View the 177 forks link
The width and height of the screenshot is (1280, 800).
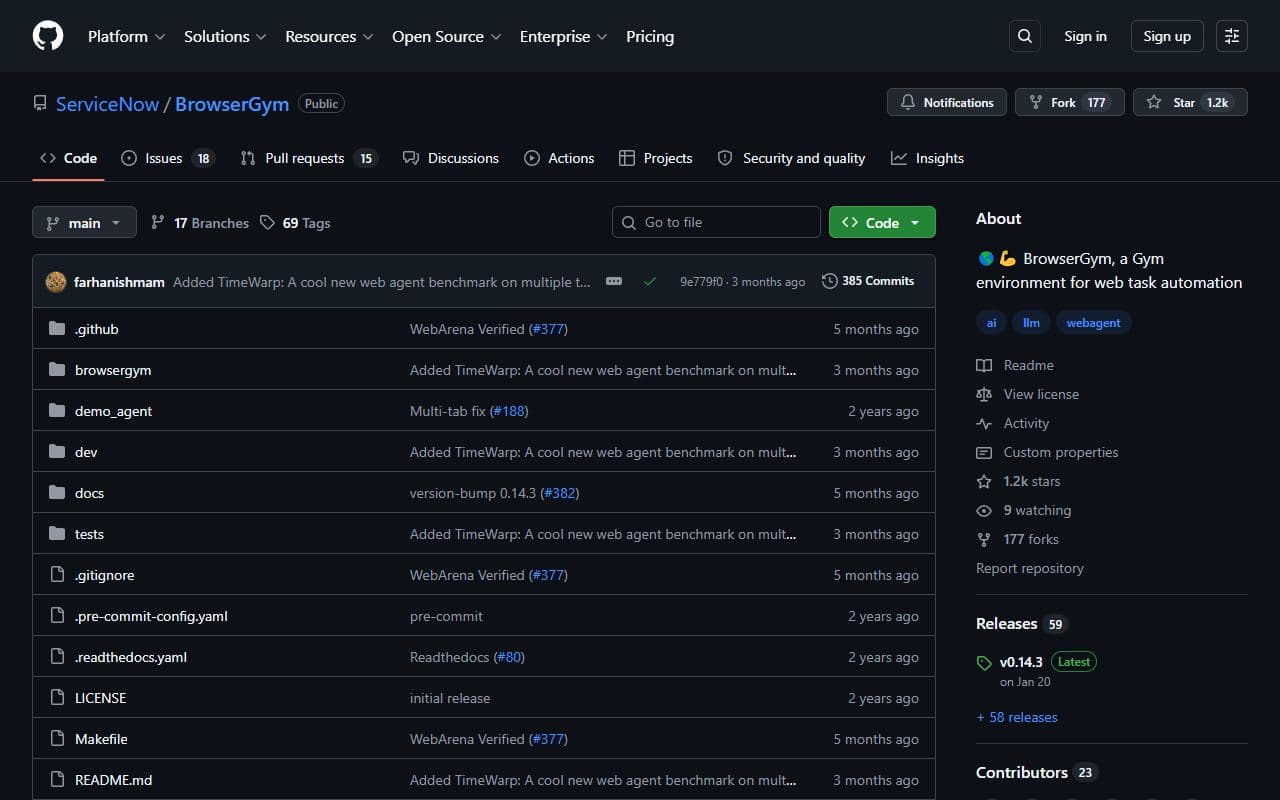(x=1018, y=539)
